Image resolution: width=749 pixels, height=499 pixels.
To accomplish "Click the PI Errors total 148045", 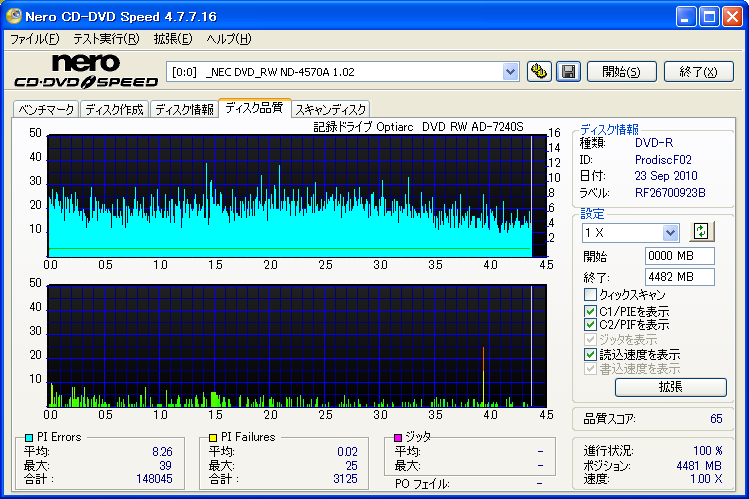I will pos(154,478).
